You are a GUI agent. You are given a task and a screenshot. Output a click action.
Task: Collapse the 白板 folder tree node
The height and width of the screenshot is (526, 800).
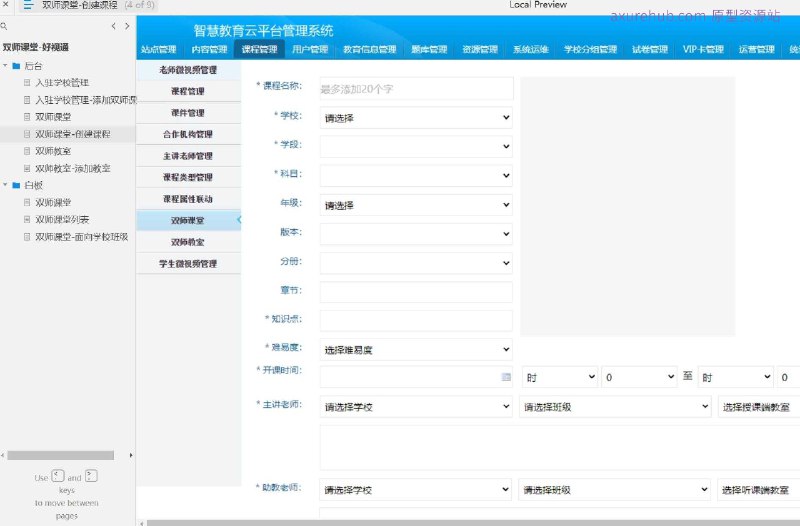click(x=5, y=185)
